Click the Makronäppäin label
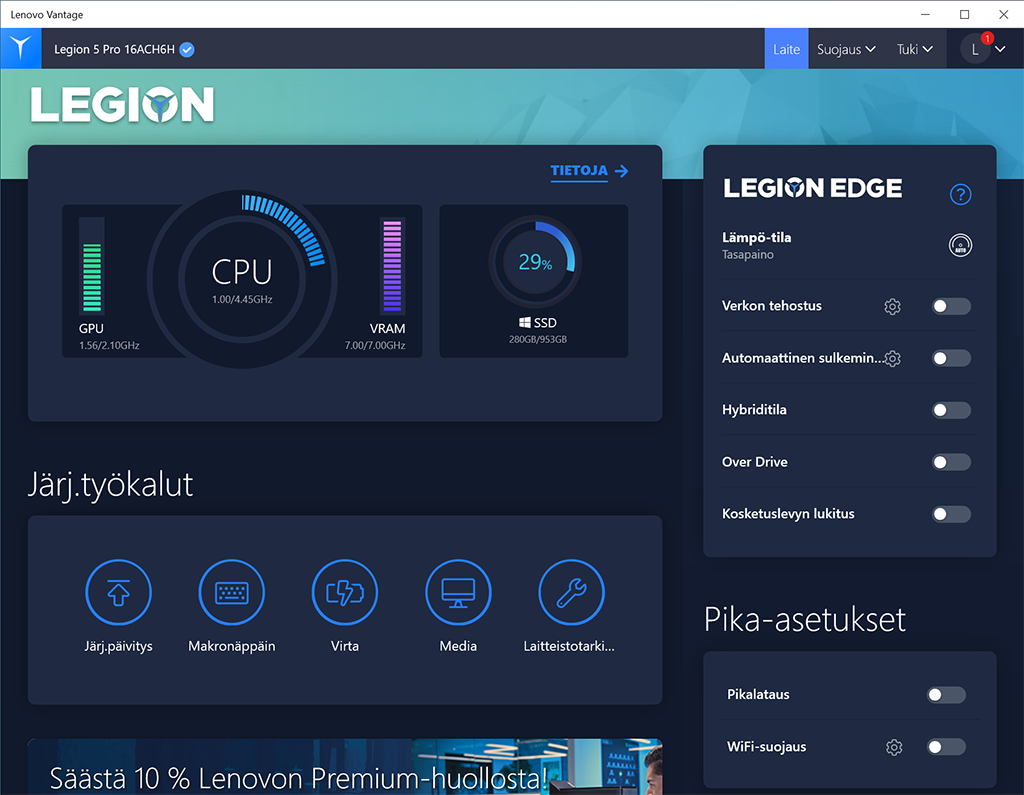This screenshot has width=1024, height=795. 232,646
